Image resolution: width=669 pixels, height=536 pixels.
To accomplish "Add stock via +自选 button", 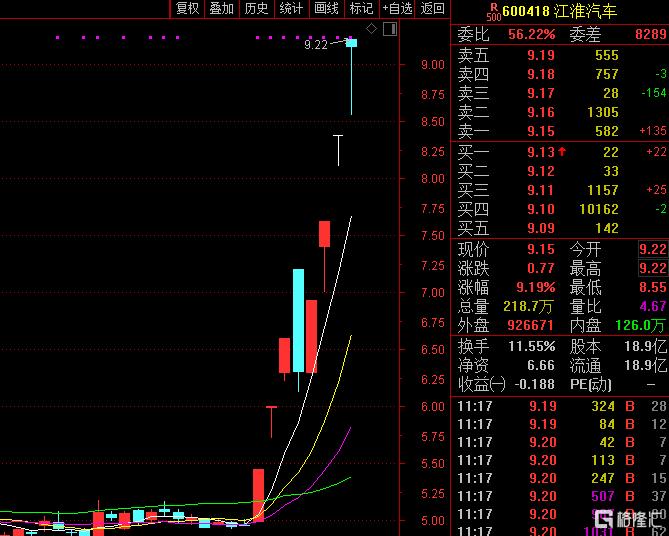I will click(397, 9).
